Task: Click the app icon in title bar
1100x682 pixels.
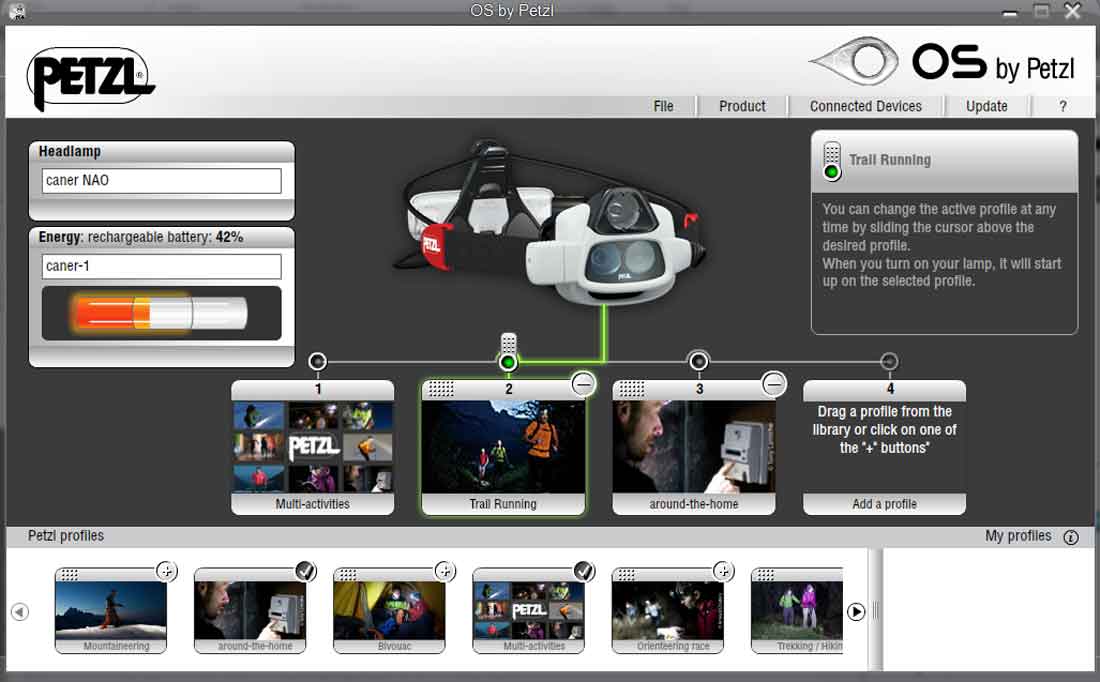Action: (16, 11)
